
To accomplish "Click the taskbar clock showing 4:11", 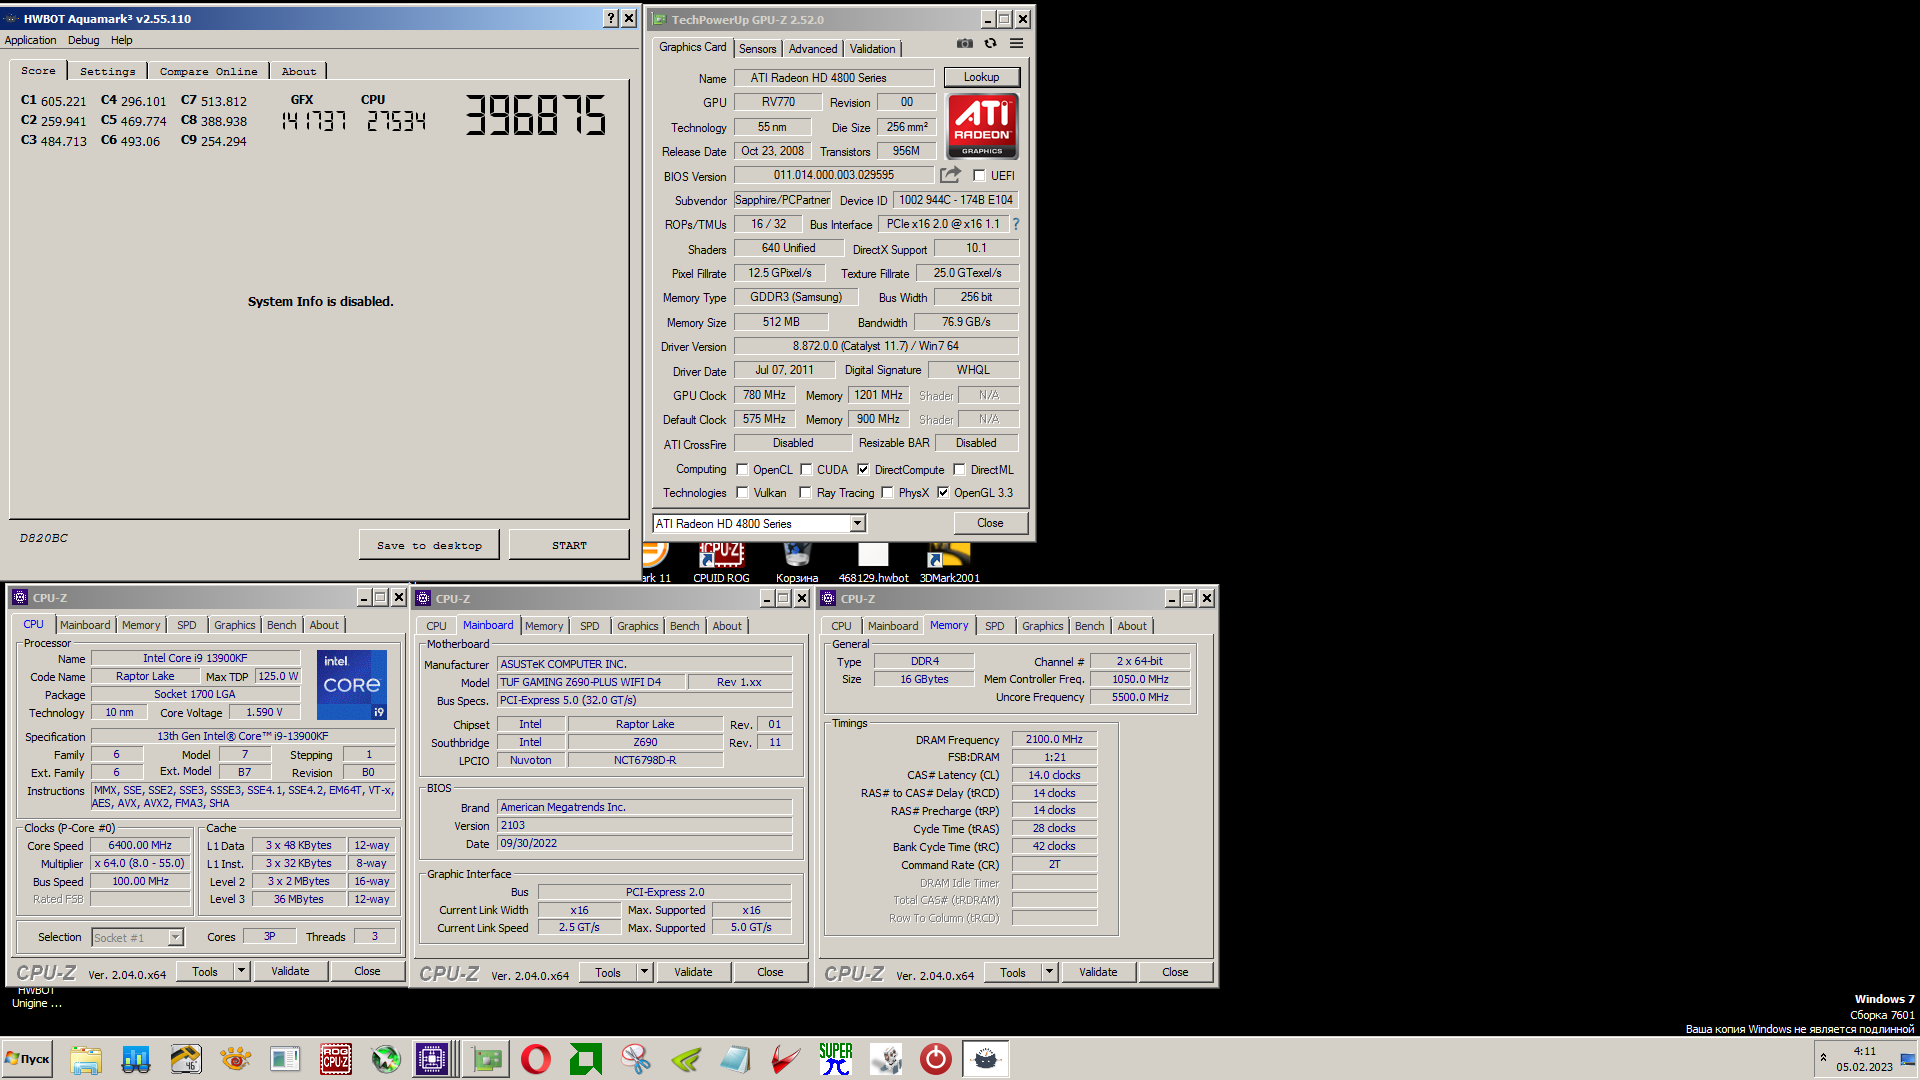I will coord(1864,1059).
